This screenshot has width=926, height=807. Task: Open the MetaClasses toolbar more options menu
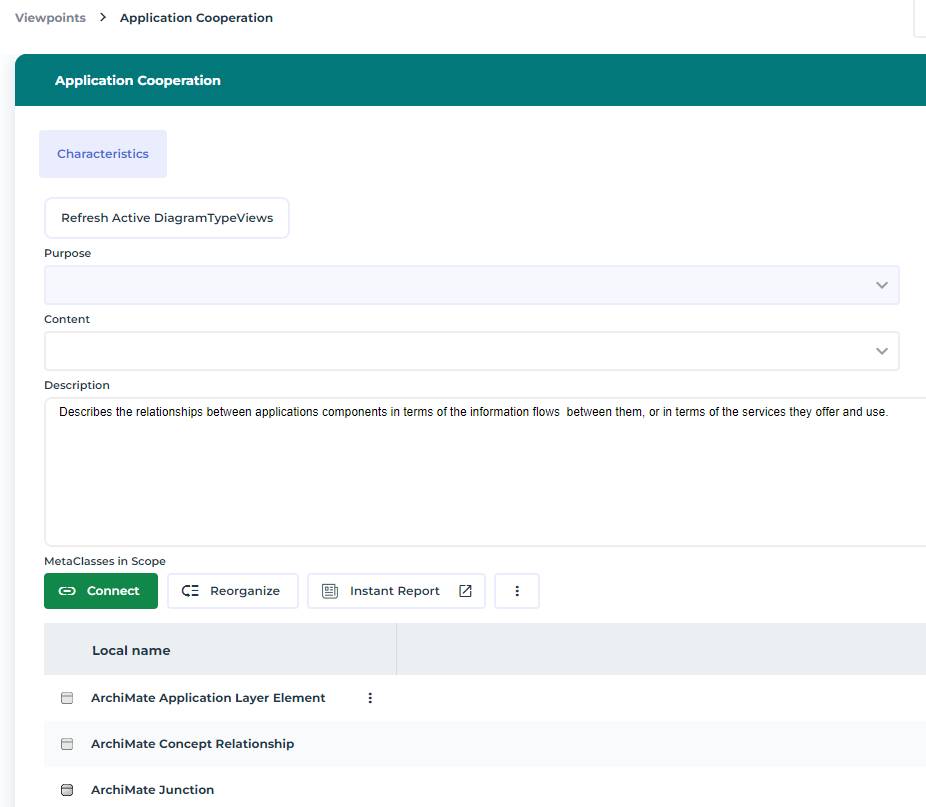[517, 591]
